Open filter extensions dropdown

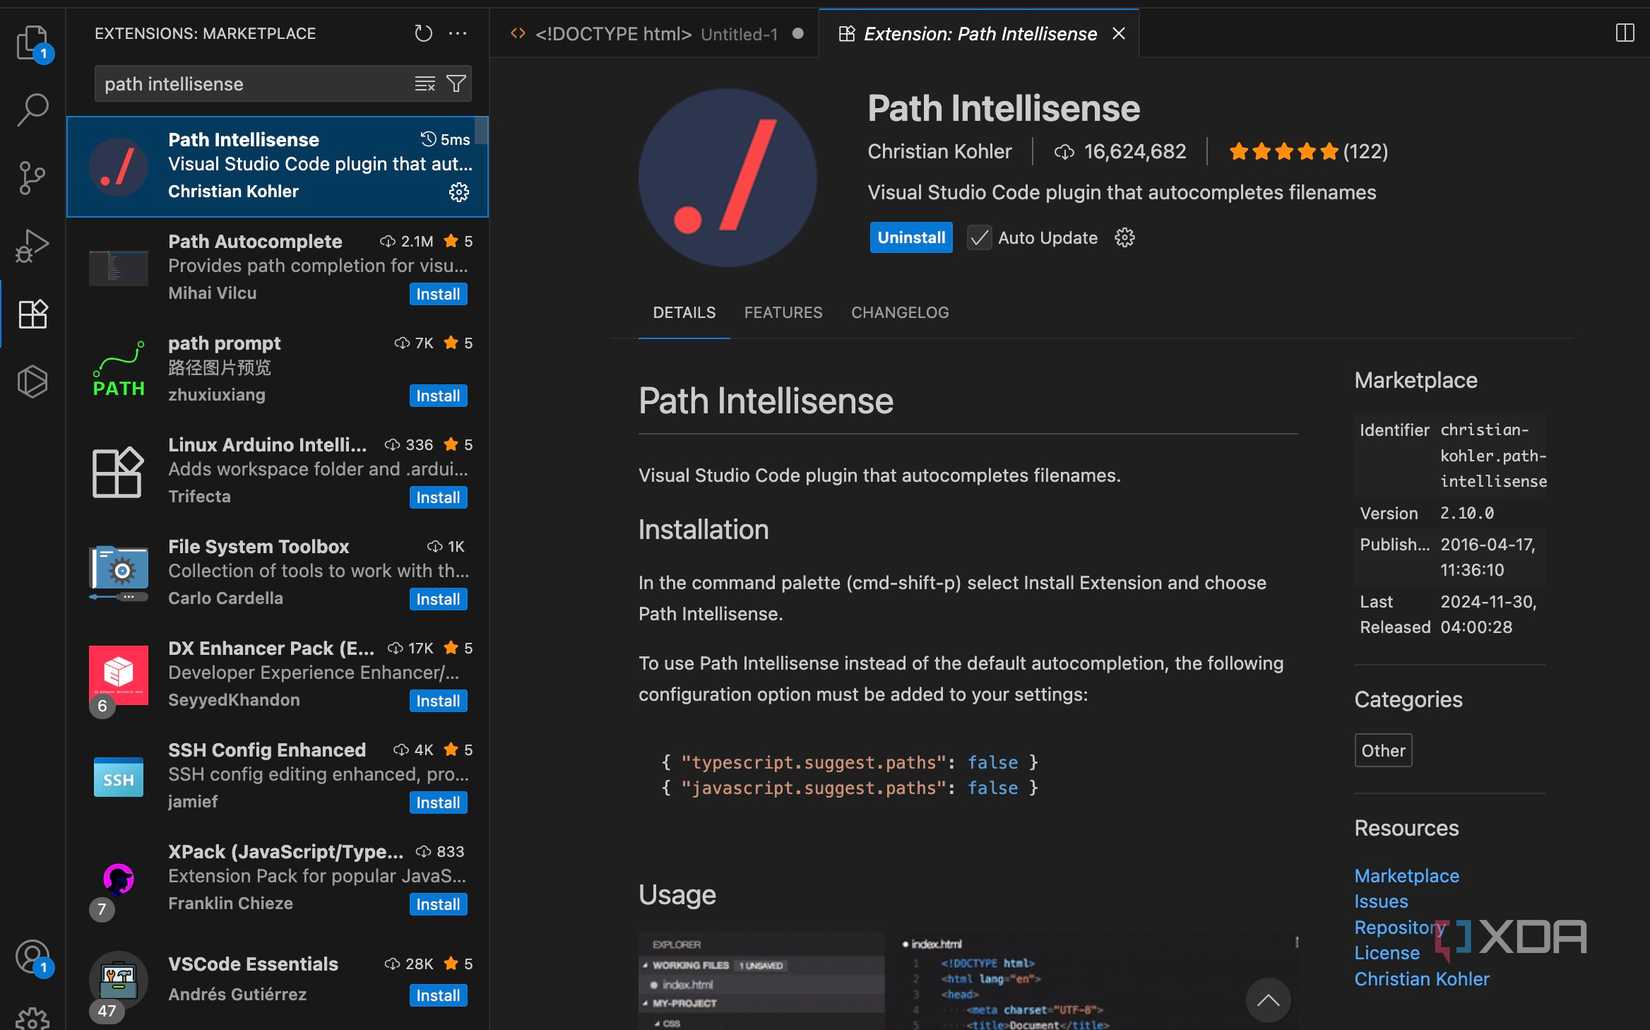(456, 84)
